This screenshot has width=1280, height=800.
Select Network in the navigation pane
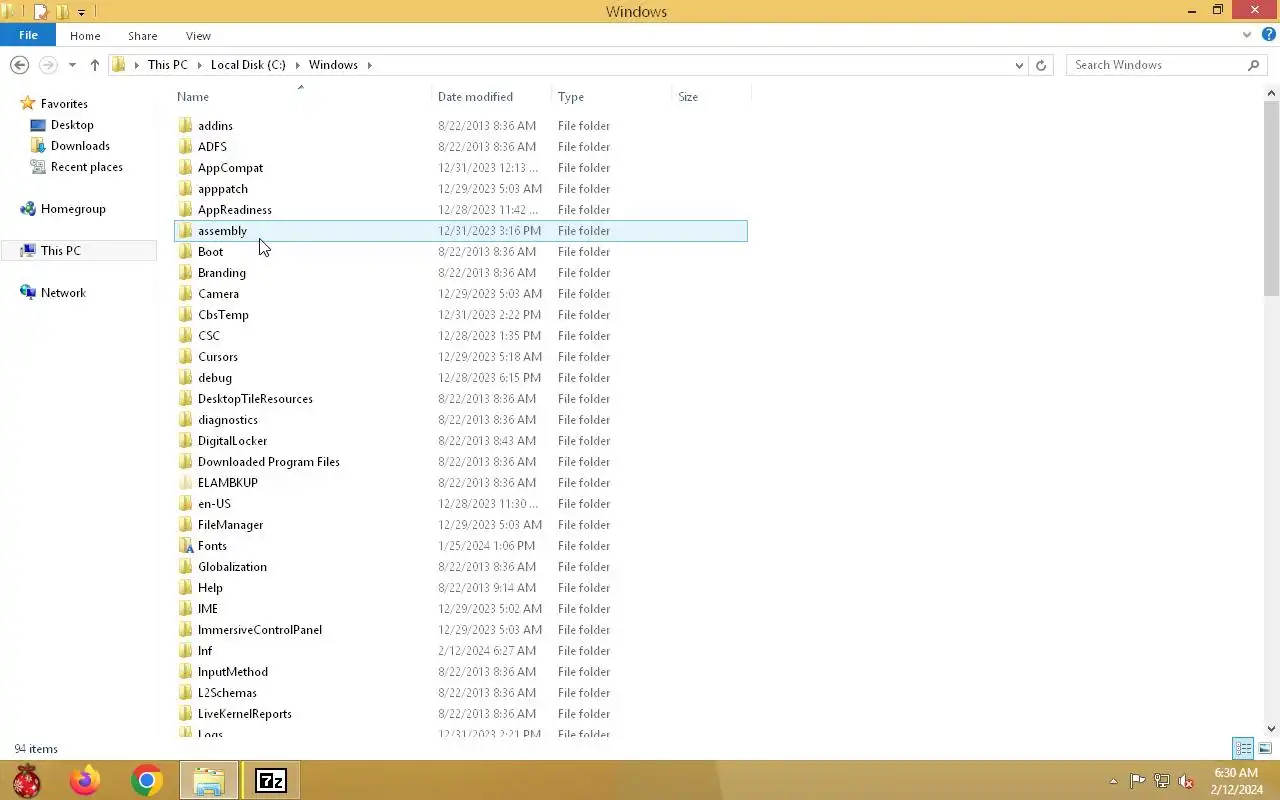(x=63, y=293)
